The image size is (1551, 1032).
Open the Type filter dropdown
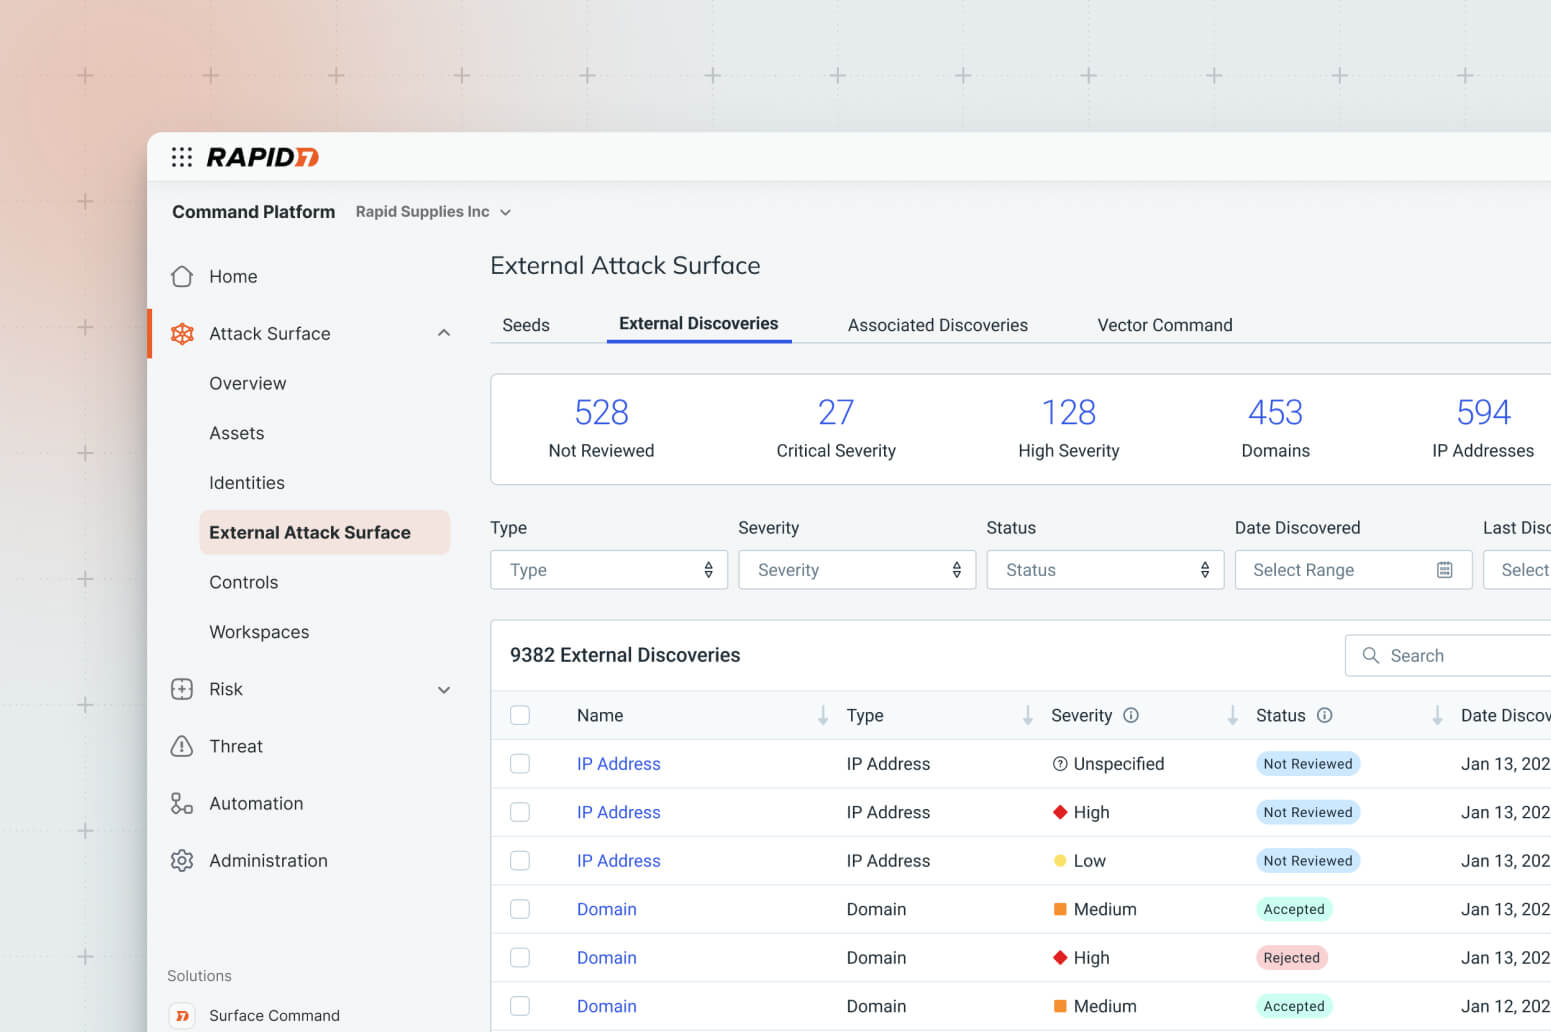tap(608, 570)
